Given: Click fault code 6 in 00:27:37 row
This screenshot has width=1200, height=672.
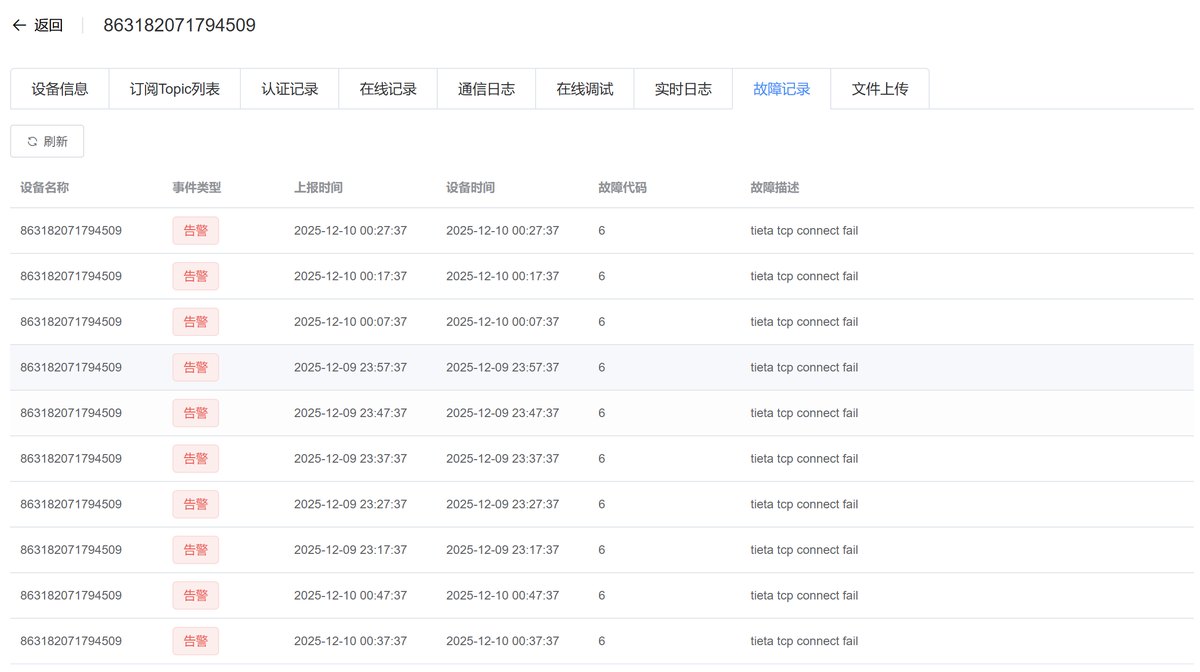Looking at the screenshot, I should [x=602, y=231].
